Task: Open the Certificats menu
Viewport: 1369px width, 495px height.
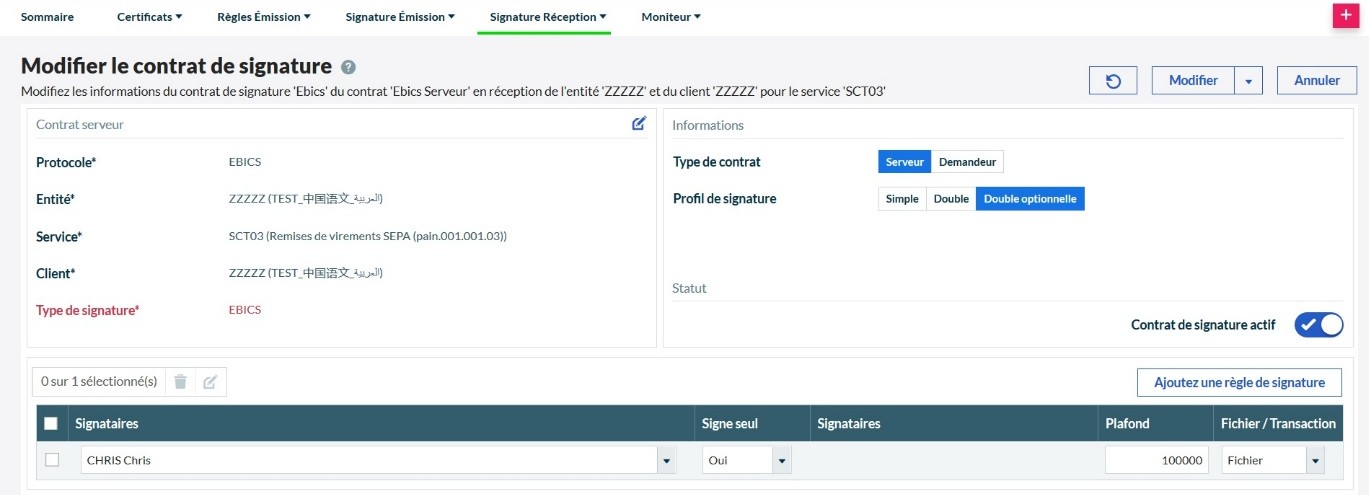Action: click(x=149, y=17)
